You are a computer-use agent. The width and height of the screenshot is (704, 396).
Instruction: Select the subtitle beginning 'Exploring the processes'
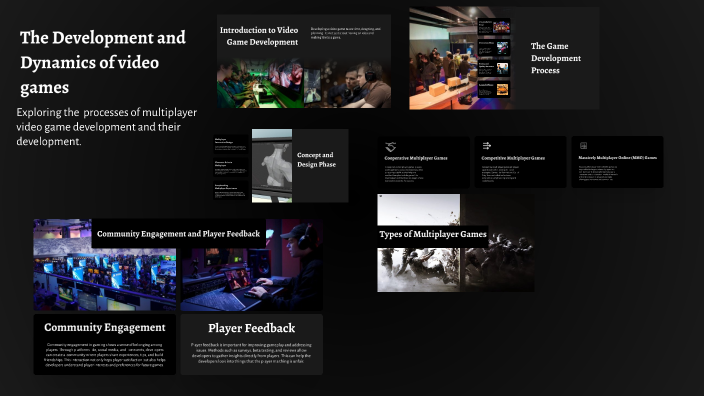coord(106,127)
